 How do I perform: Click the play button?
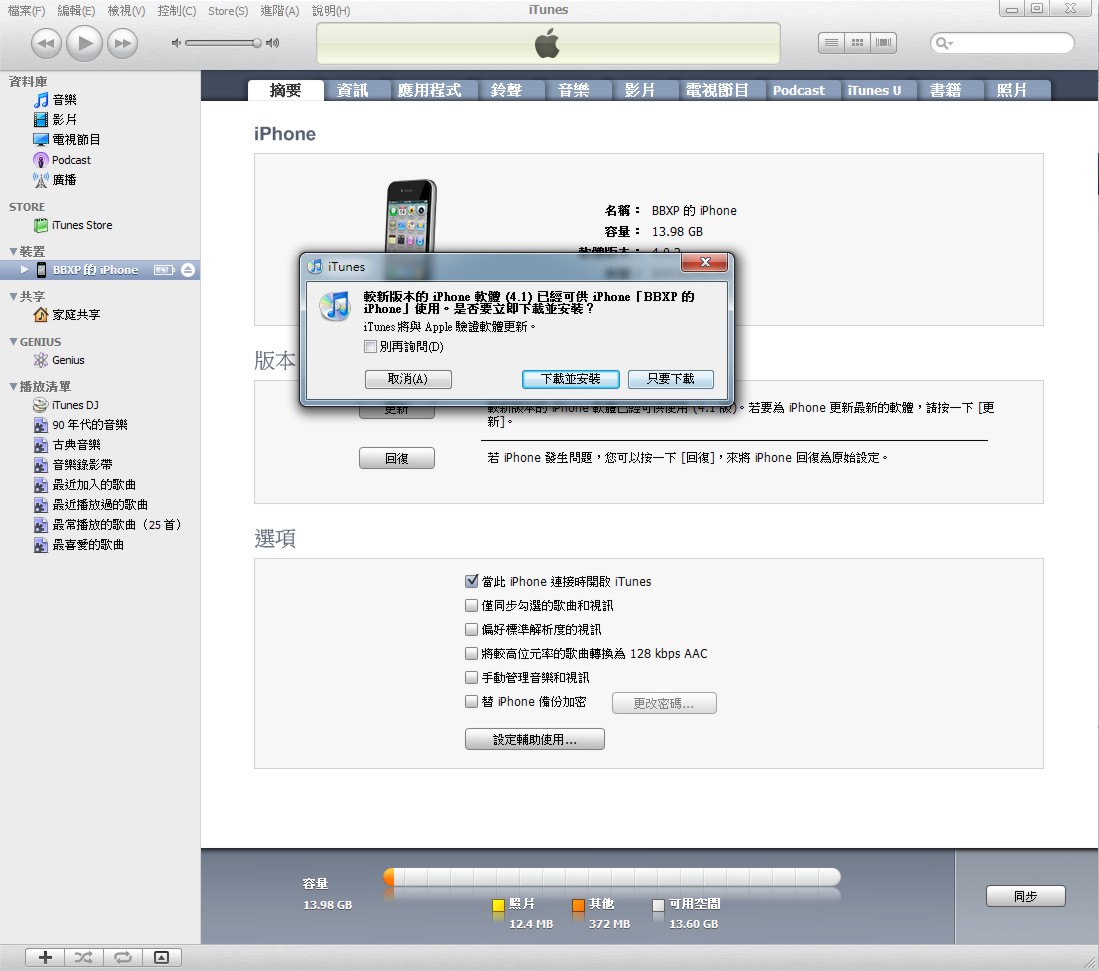pos(85,43)
